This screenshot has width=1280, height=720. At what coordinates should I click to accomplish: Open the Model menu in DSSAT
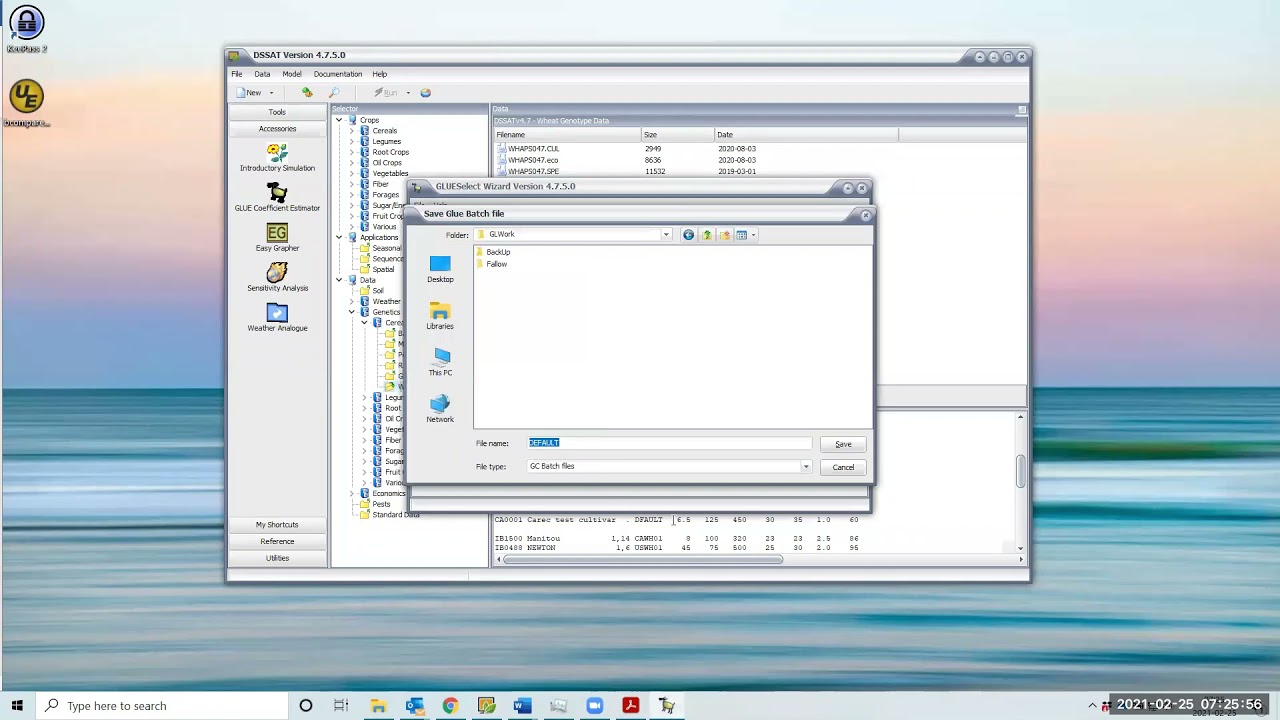(291, 74)
